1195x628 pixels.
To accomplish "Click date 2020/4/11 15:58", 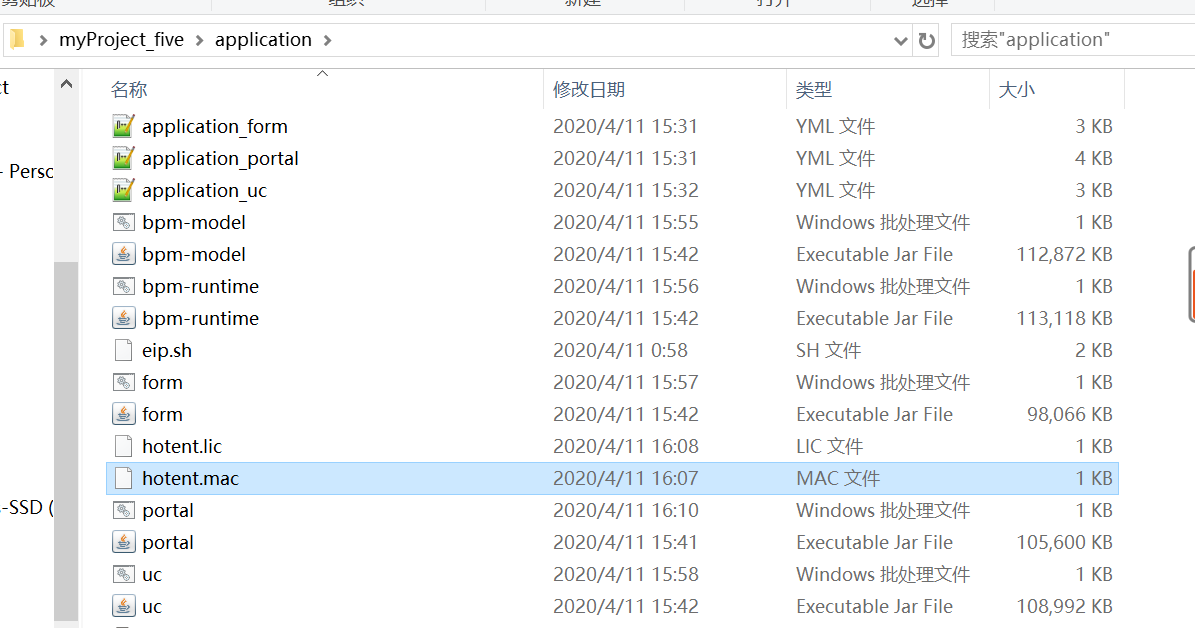I will click(x=626, y=575).
